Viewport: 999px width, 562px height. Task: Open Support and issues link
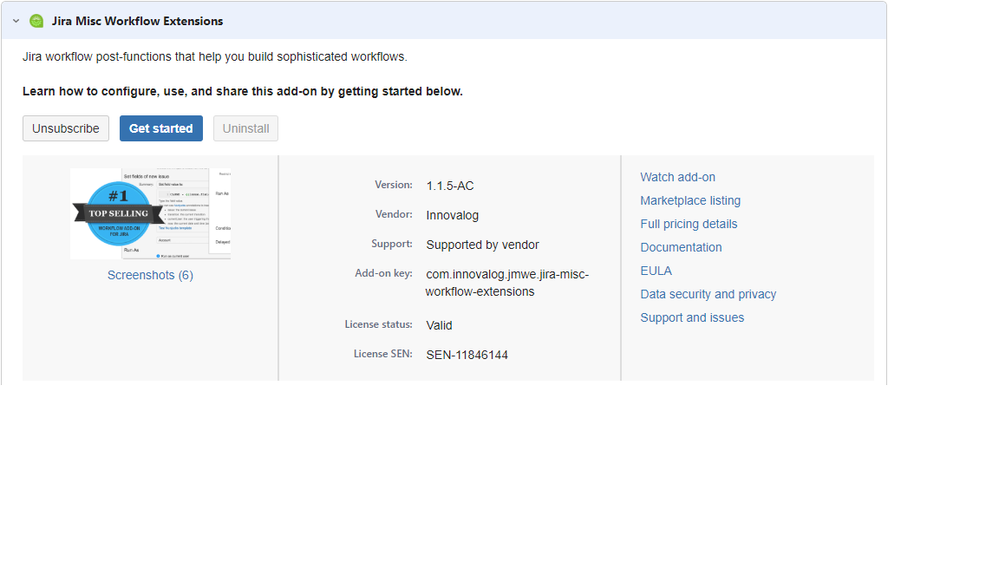click(x=692, y=317)
